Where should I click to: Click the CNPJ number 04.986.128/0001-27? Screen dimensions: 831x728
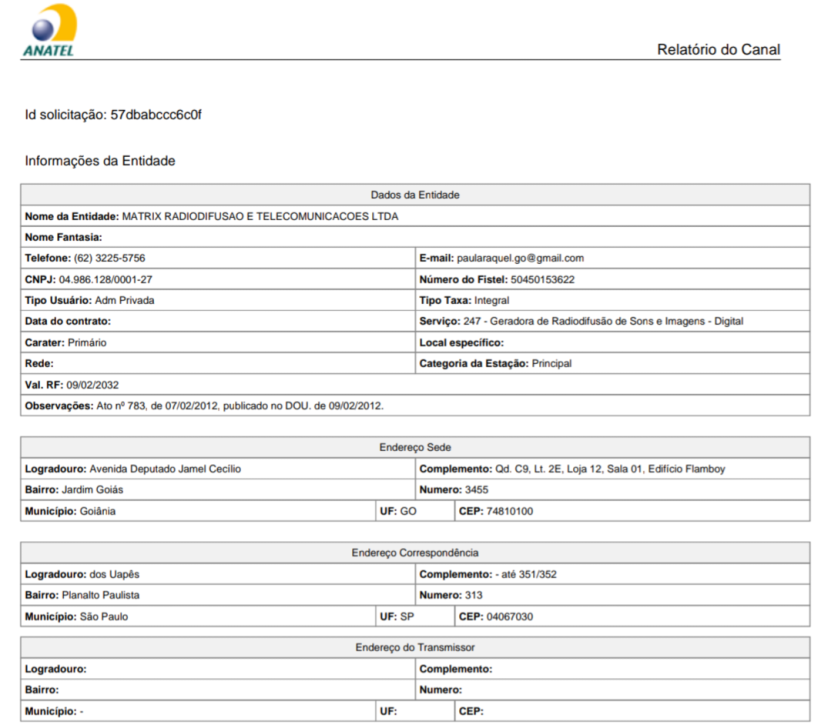105,279
